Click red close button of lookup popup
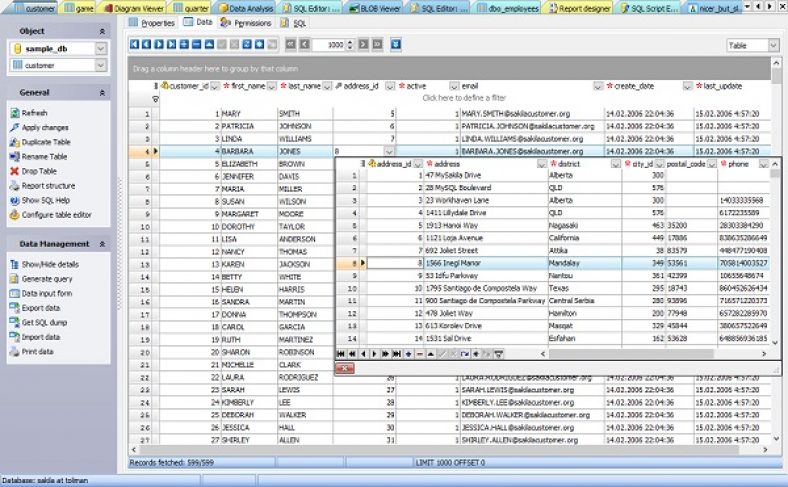This screenshot has height=487, width=788. 344,368
